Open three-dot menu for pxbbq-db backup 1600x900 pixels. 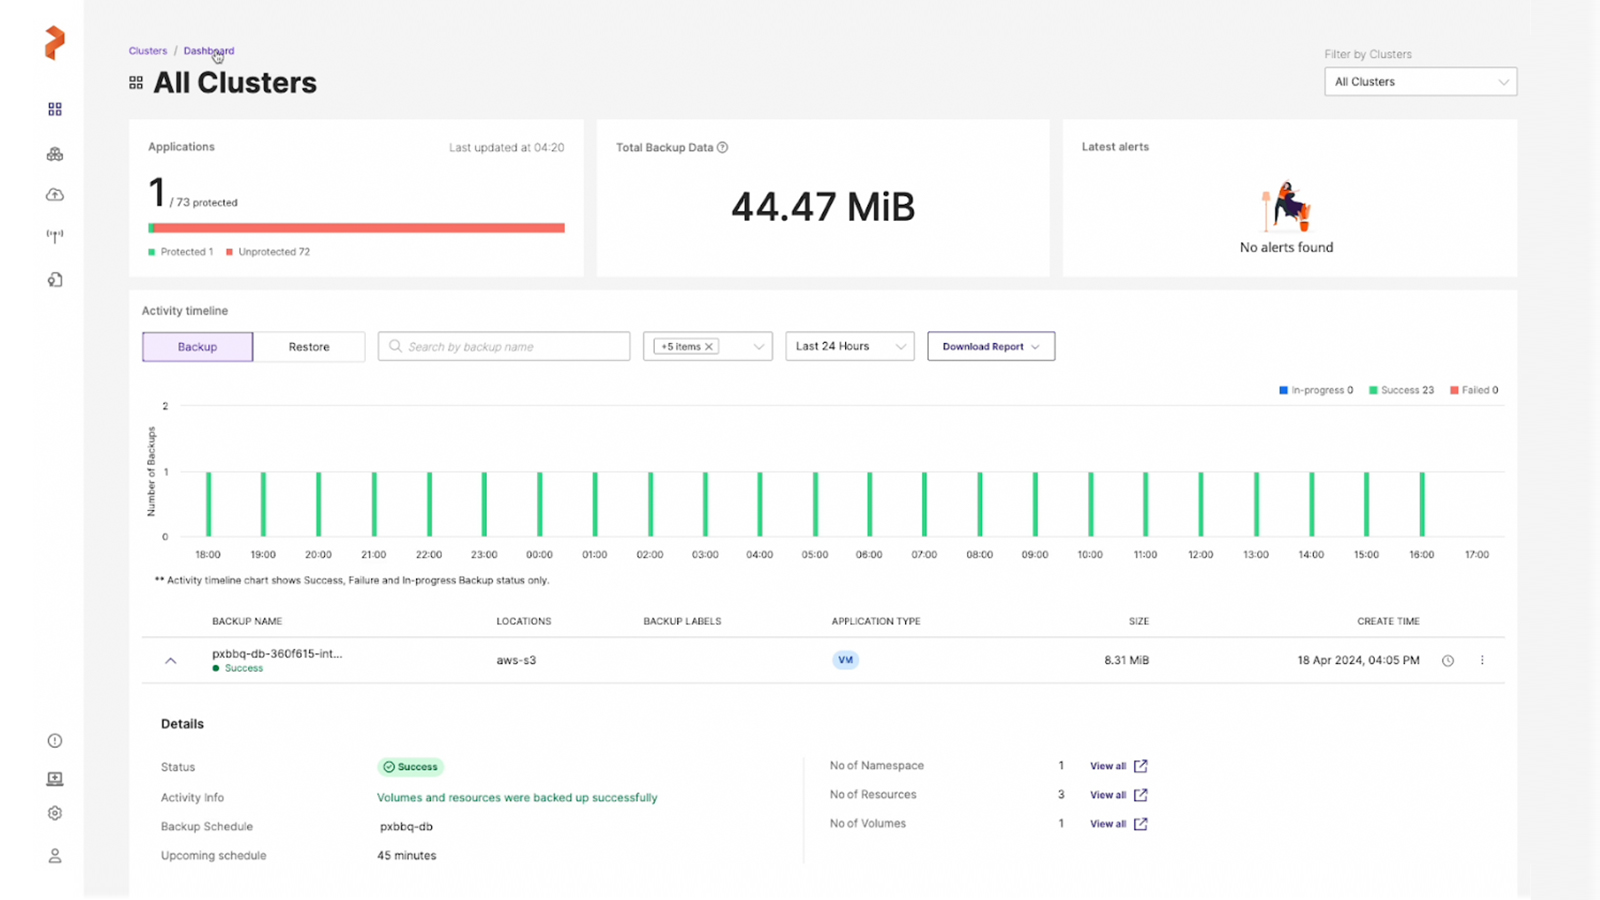click(x=1482, y=660)
